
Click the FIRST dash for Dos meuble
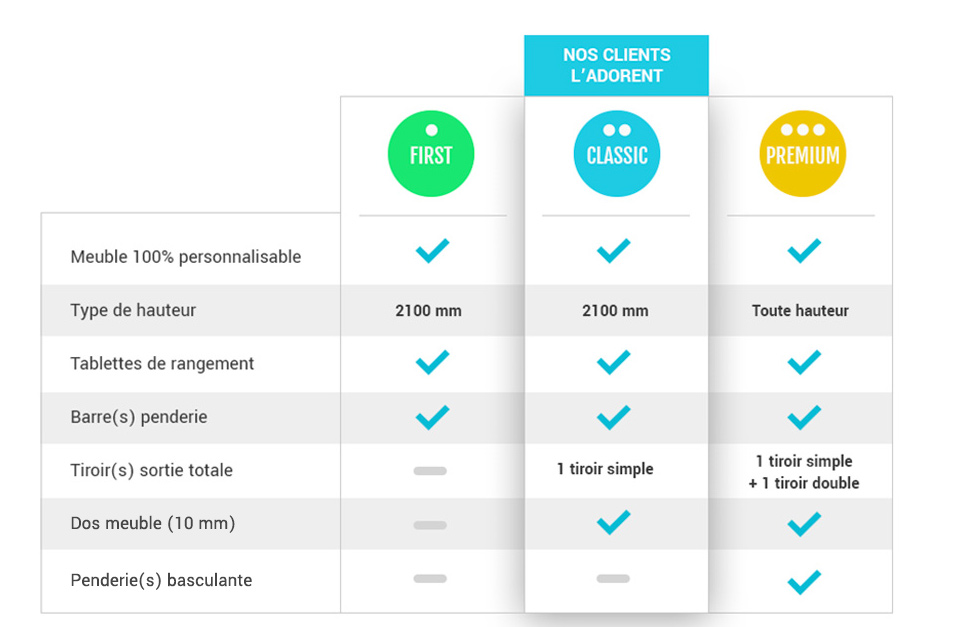(x=430, y=525)
